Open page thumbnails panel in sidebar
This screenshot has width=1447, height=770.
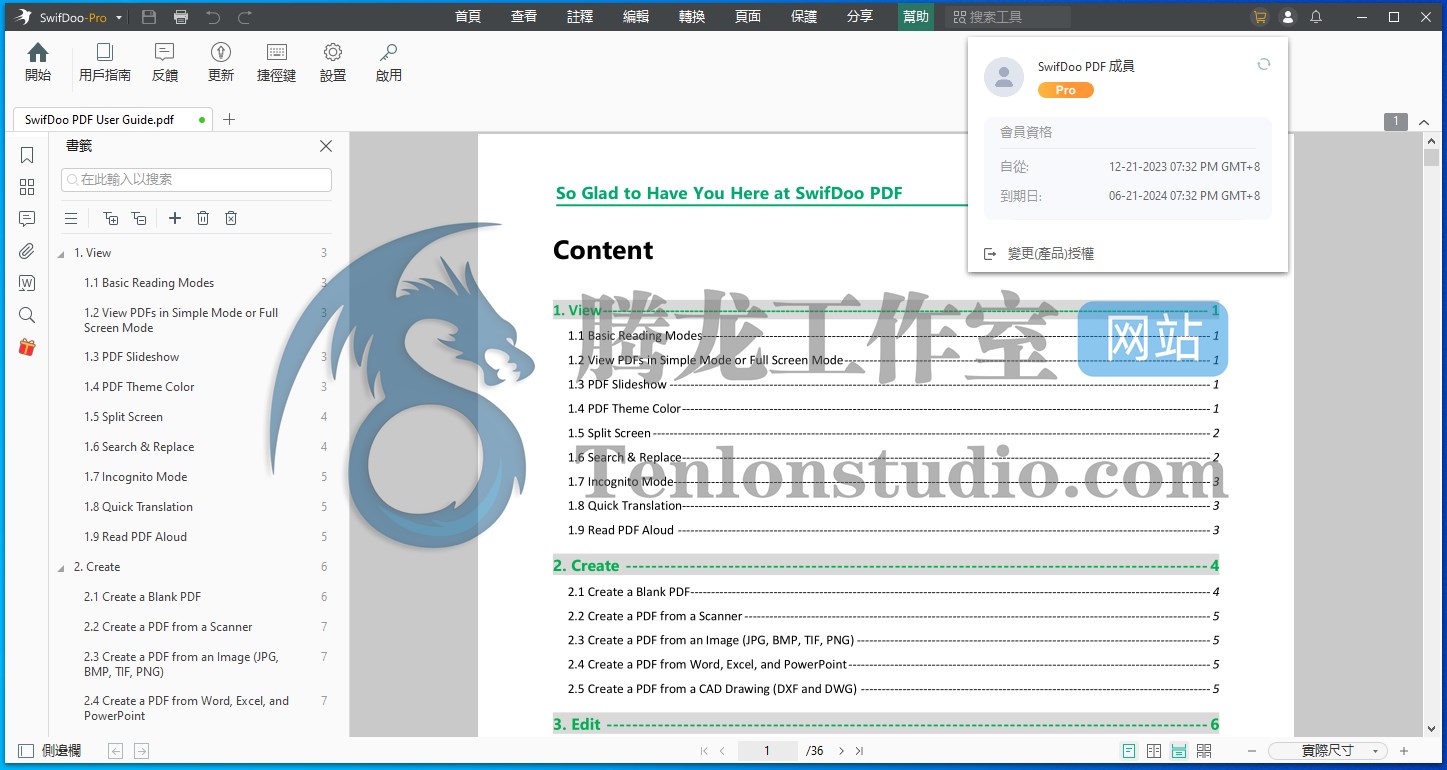(27, 187)
